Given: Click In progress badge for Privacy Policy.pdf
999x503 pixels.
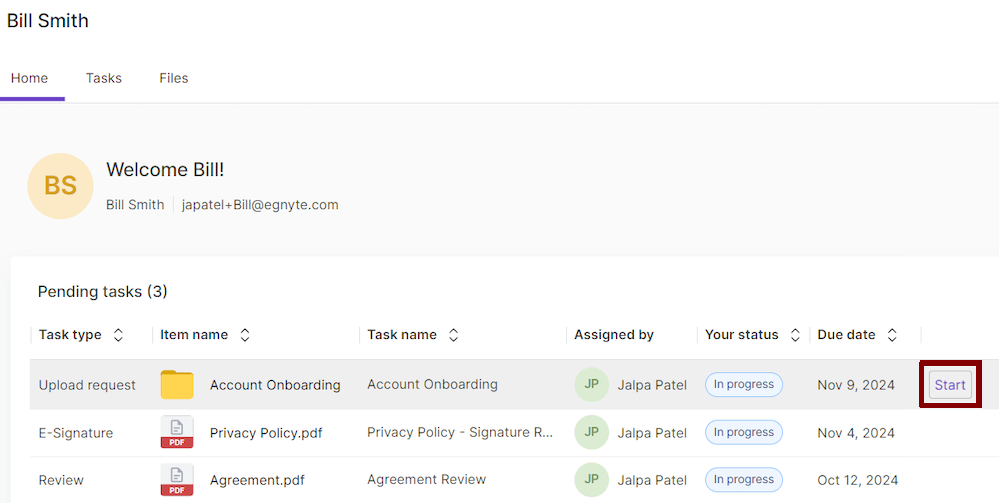Looking at the screenshot, I should tap(744, 432).
